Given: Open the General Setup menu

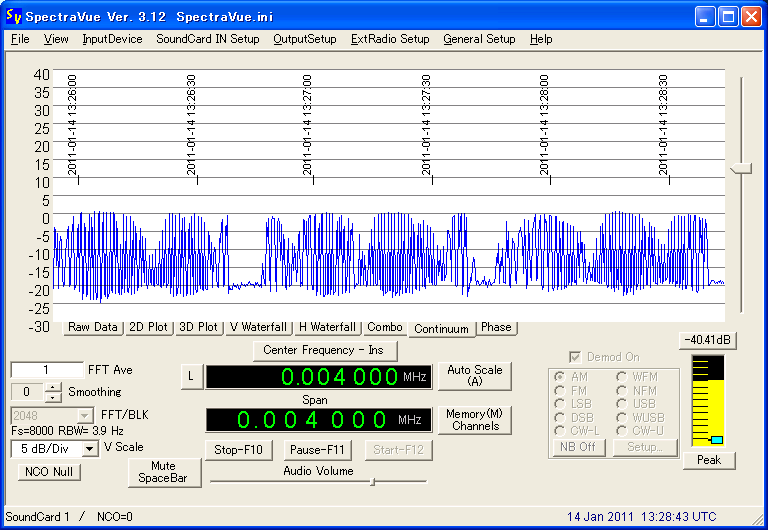Looking at the screenshot, I should [x=479, y=39].
